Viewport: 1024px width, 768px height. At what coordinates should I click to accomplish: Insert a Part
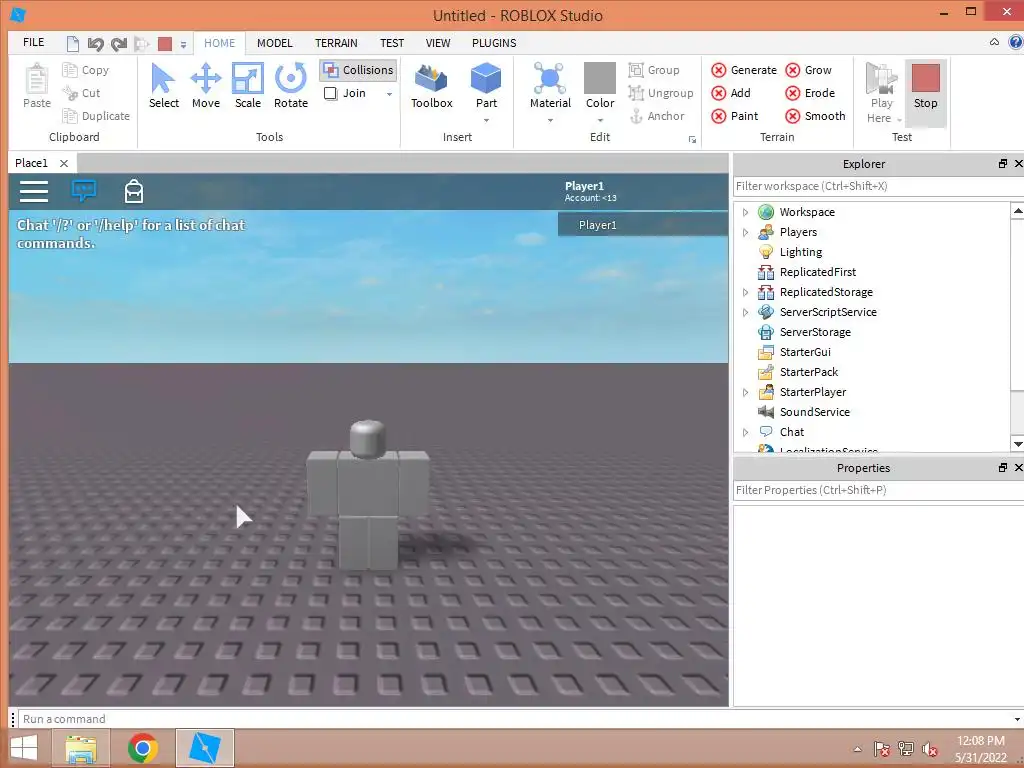point(486,86)
